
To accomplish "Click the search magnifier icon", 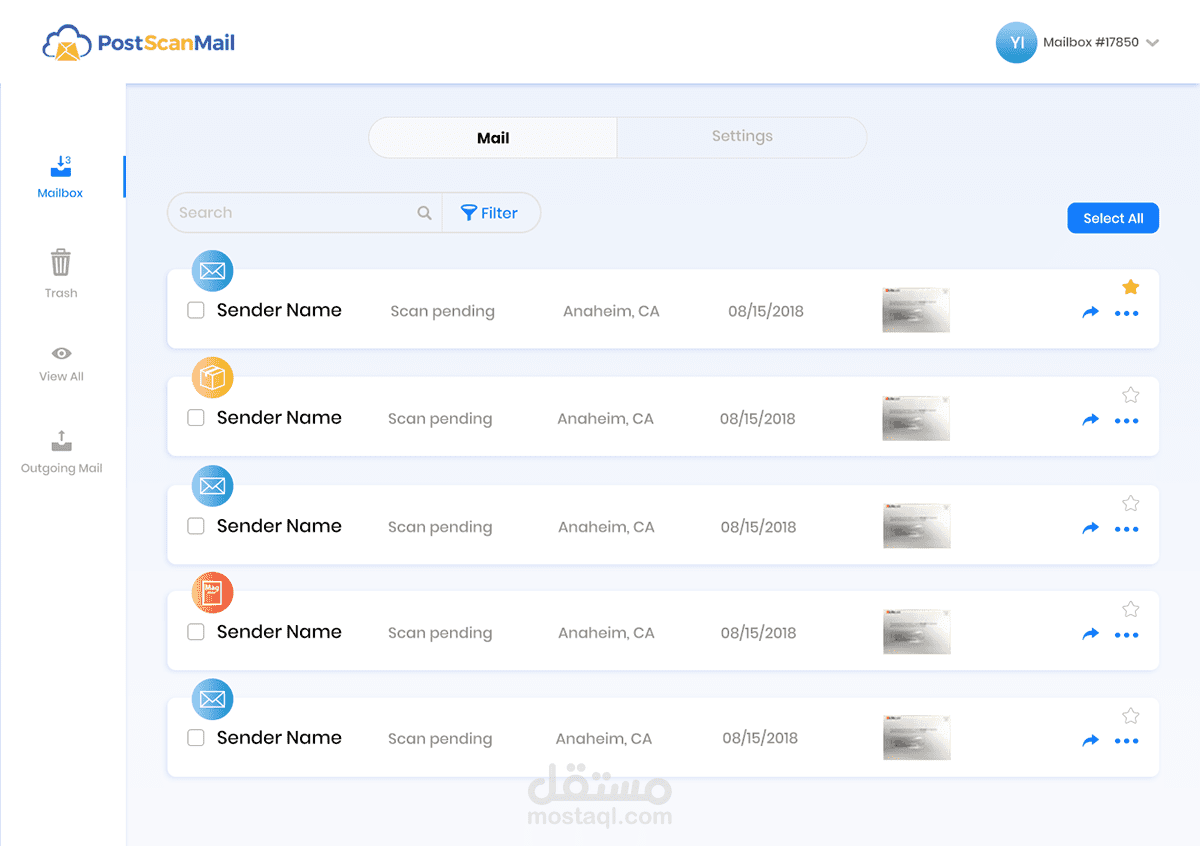I will pos(424,213).
